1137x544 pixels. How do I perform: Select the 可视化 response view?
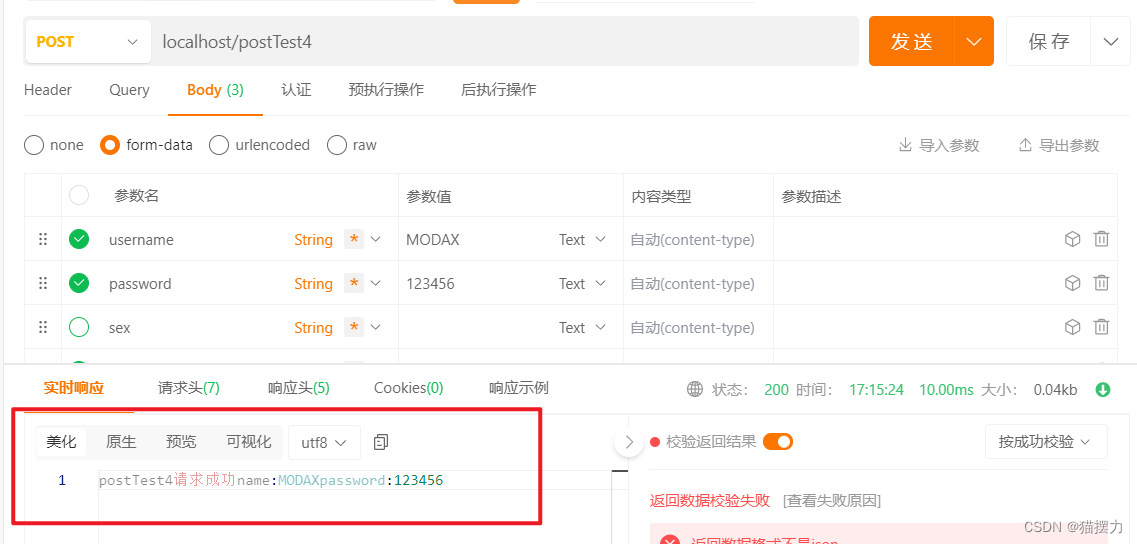pos(249,442)
